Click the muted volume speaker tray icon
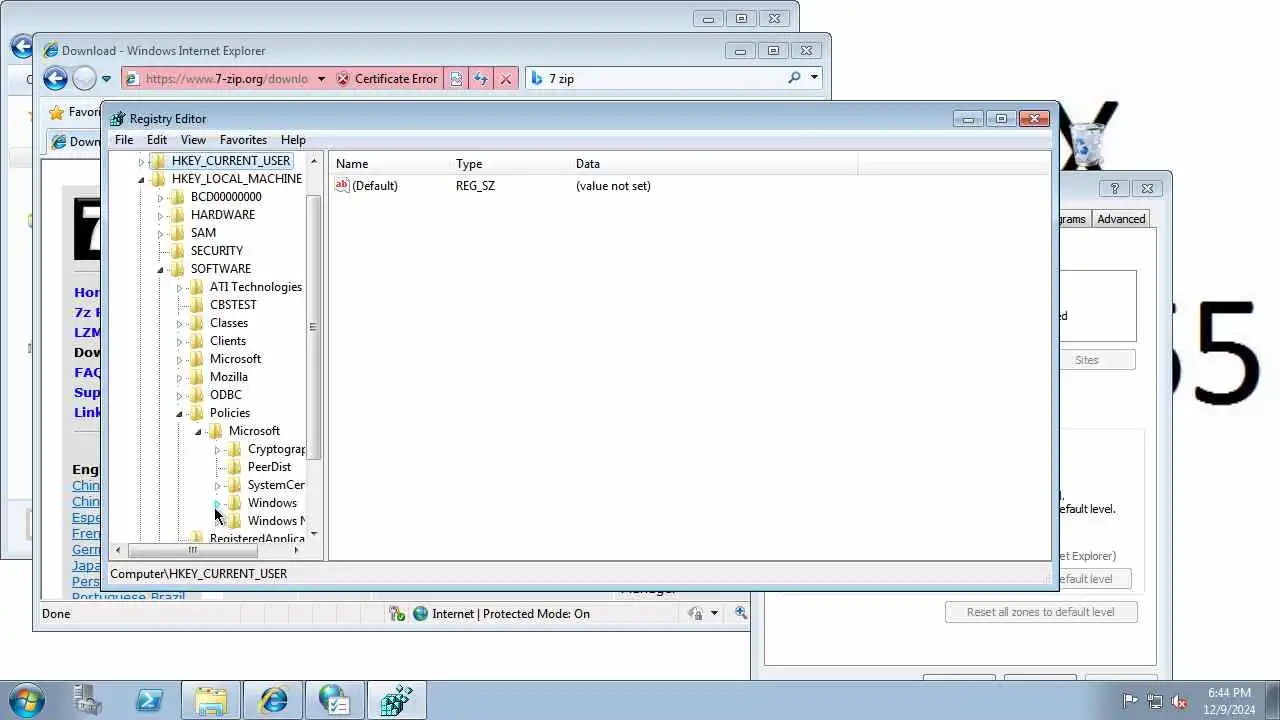 pos(1179,701)
